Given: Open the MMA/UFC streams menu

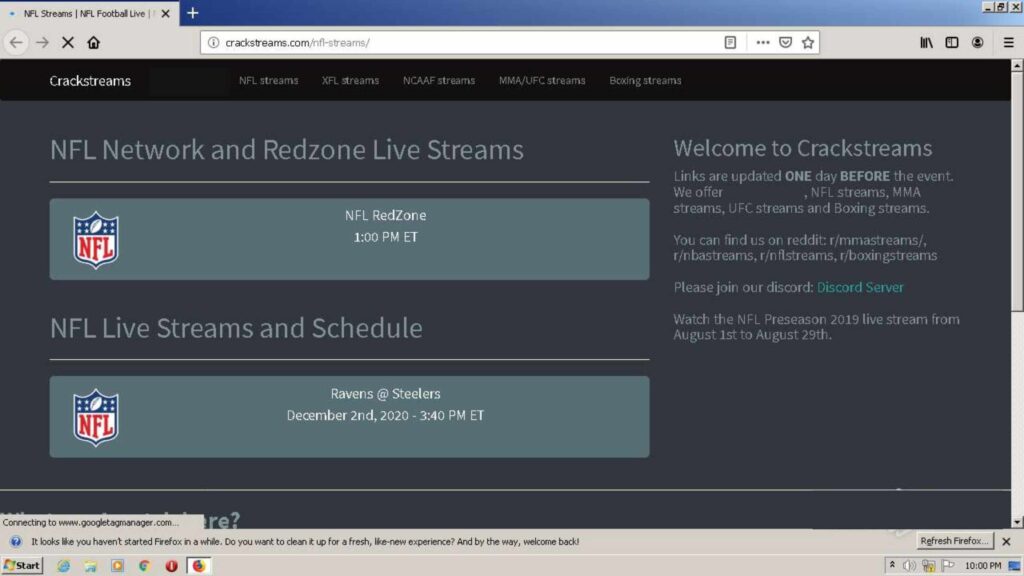Looking at the screenshot, I should pos(542,80).
